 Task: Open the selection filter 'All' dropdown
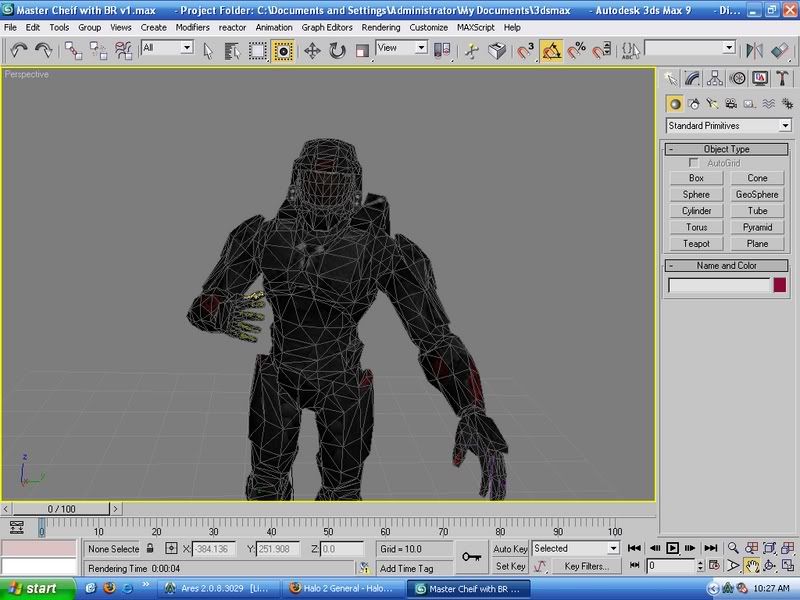coord(167,48)
